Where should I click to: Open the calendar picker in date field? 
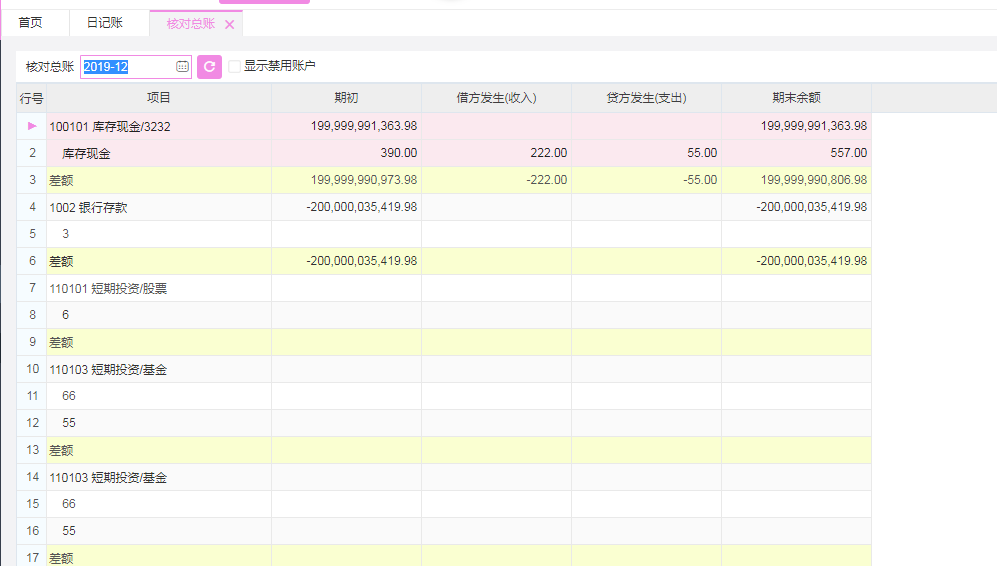coord(182,67)
